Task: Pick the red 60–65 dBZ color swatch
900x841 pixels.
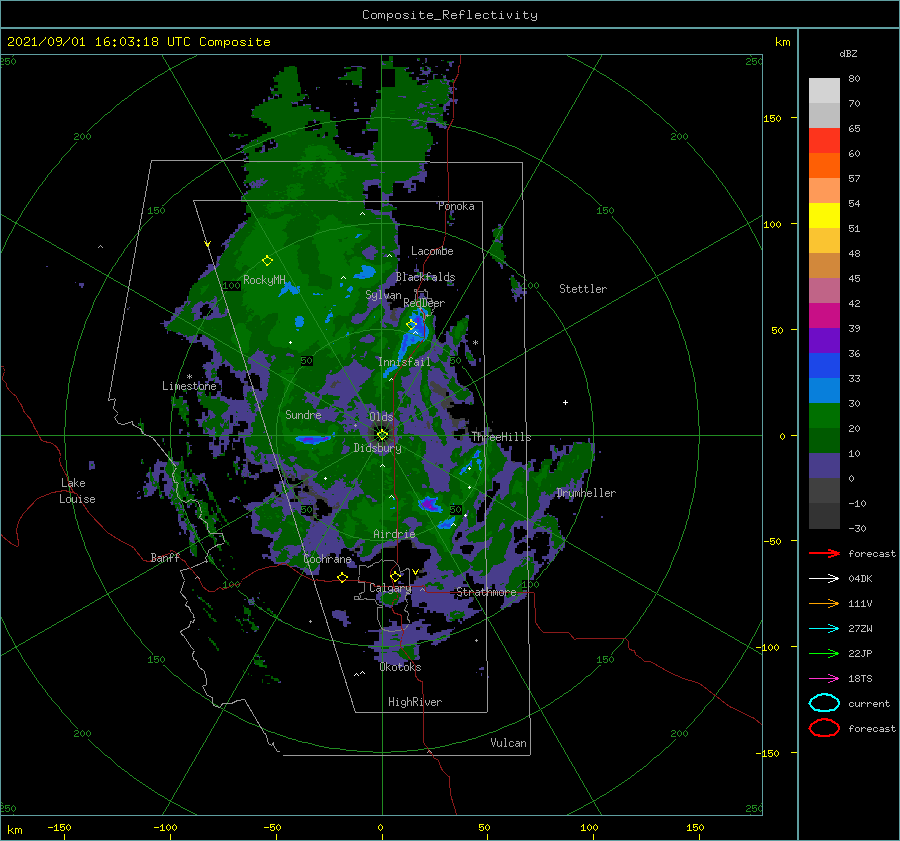Action: pyautogui.click(x=824, y=141)
